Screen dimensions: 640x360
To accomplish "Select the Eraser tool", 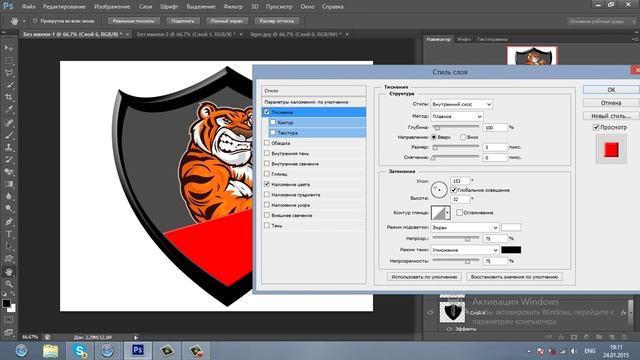I will click(9, 172).
